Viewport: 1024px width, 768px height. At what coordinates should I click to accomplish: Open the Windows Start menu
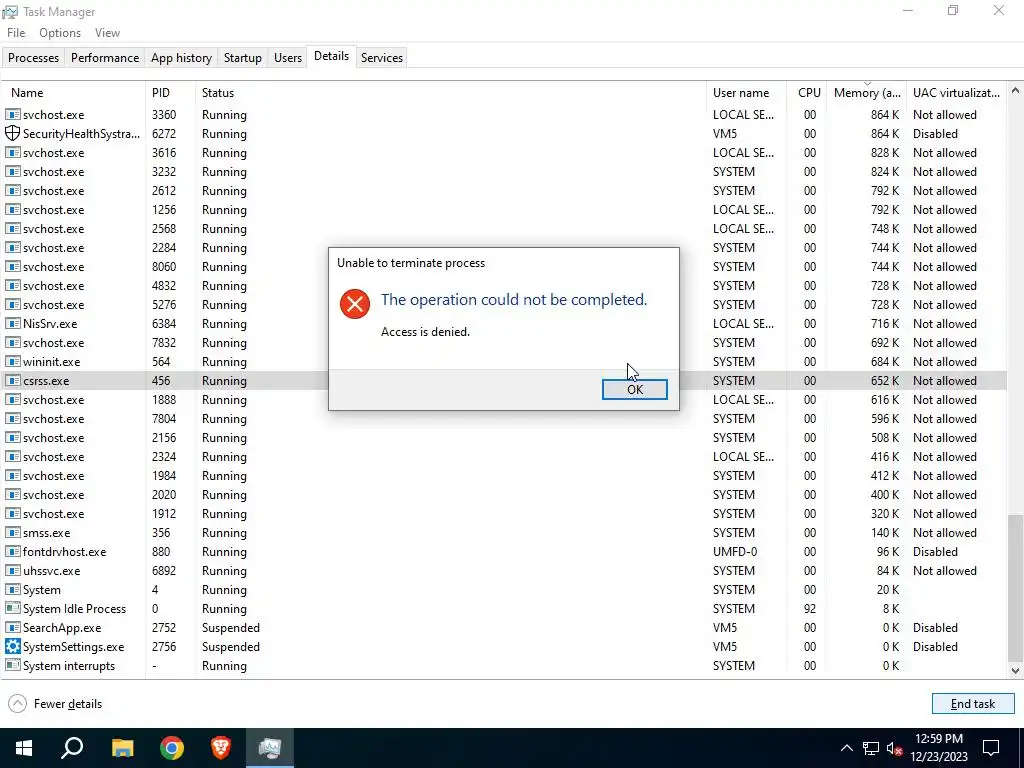coord(24,748)
